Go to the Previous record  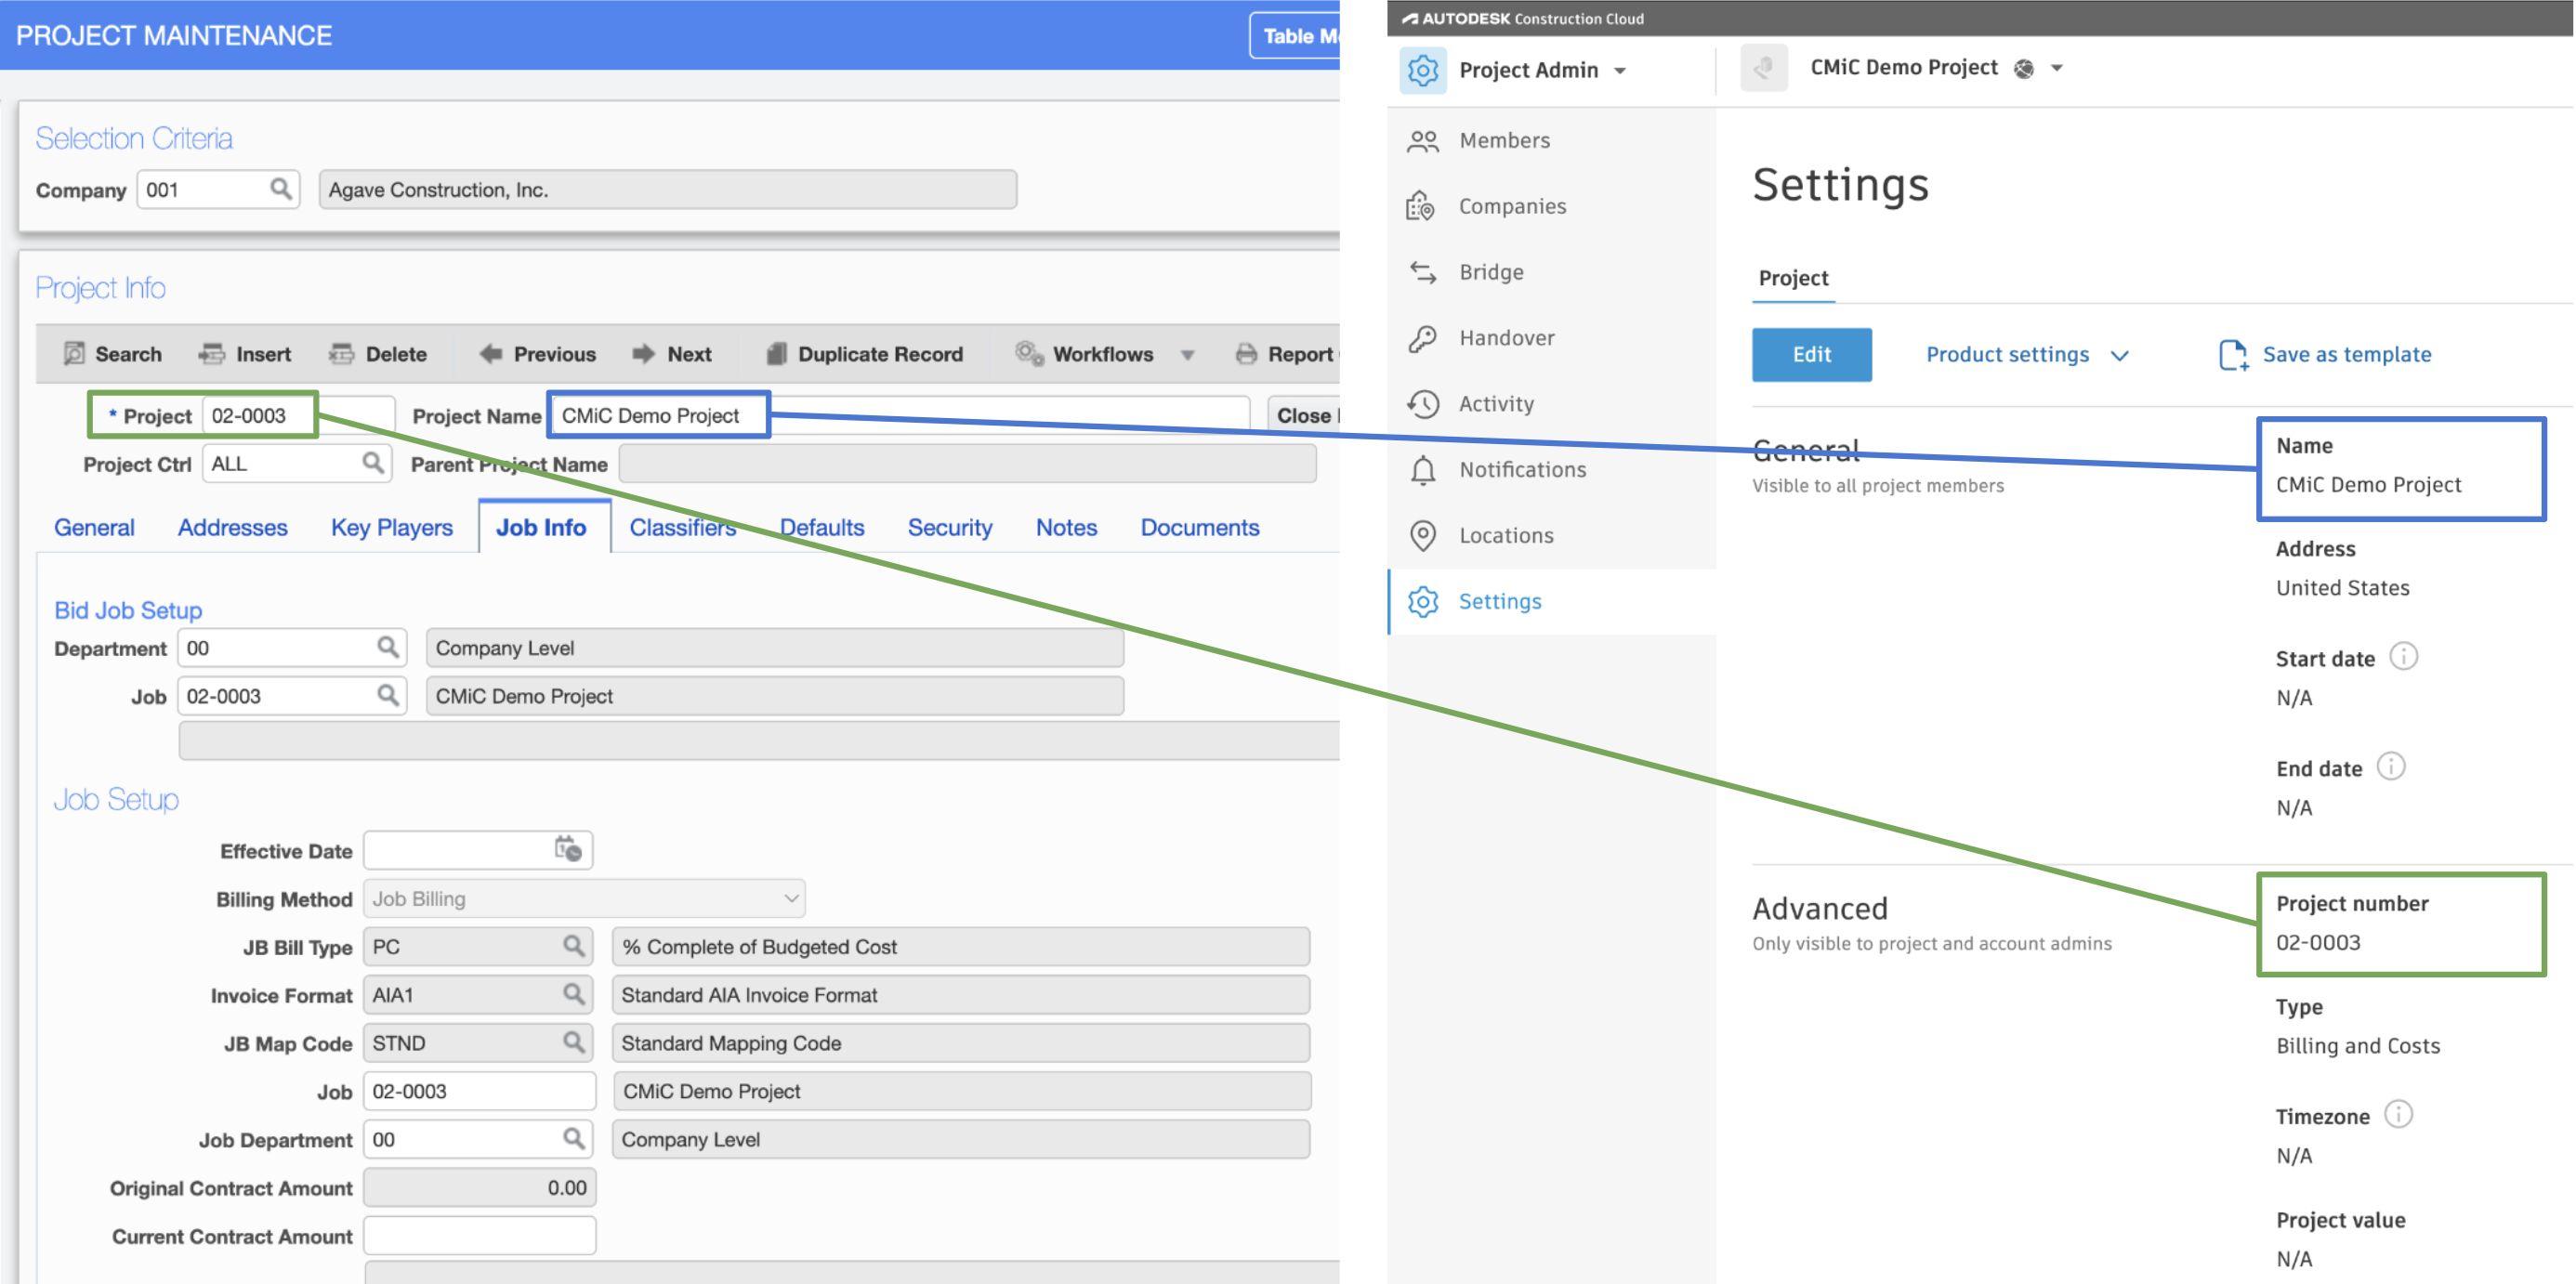pyautogui.click(x=537, y=354)
